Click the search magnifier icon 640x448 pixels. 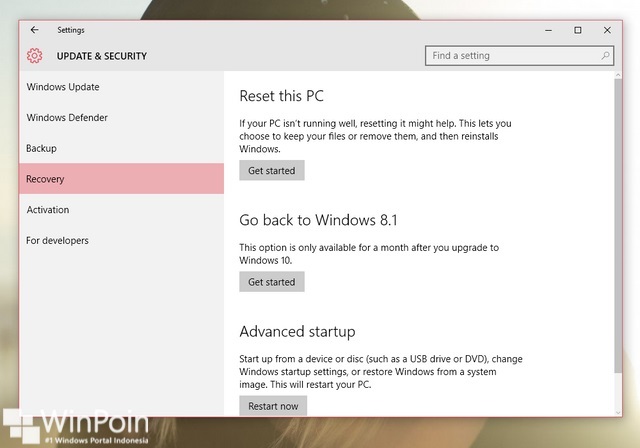[605, 55]
